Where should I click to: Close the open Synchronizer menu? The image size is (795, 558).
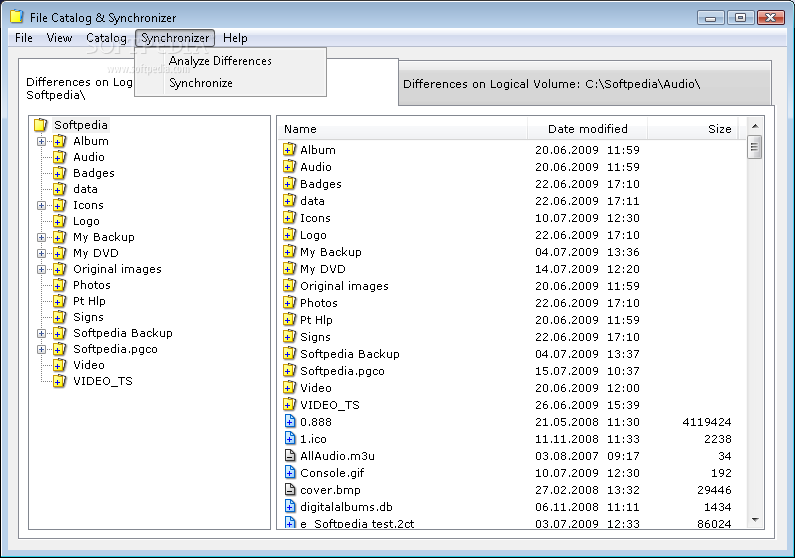(x=175, y=38)
